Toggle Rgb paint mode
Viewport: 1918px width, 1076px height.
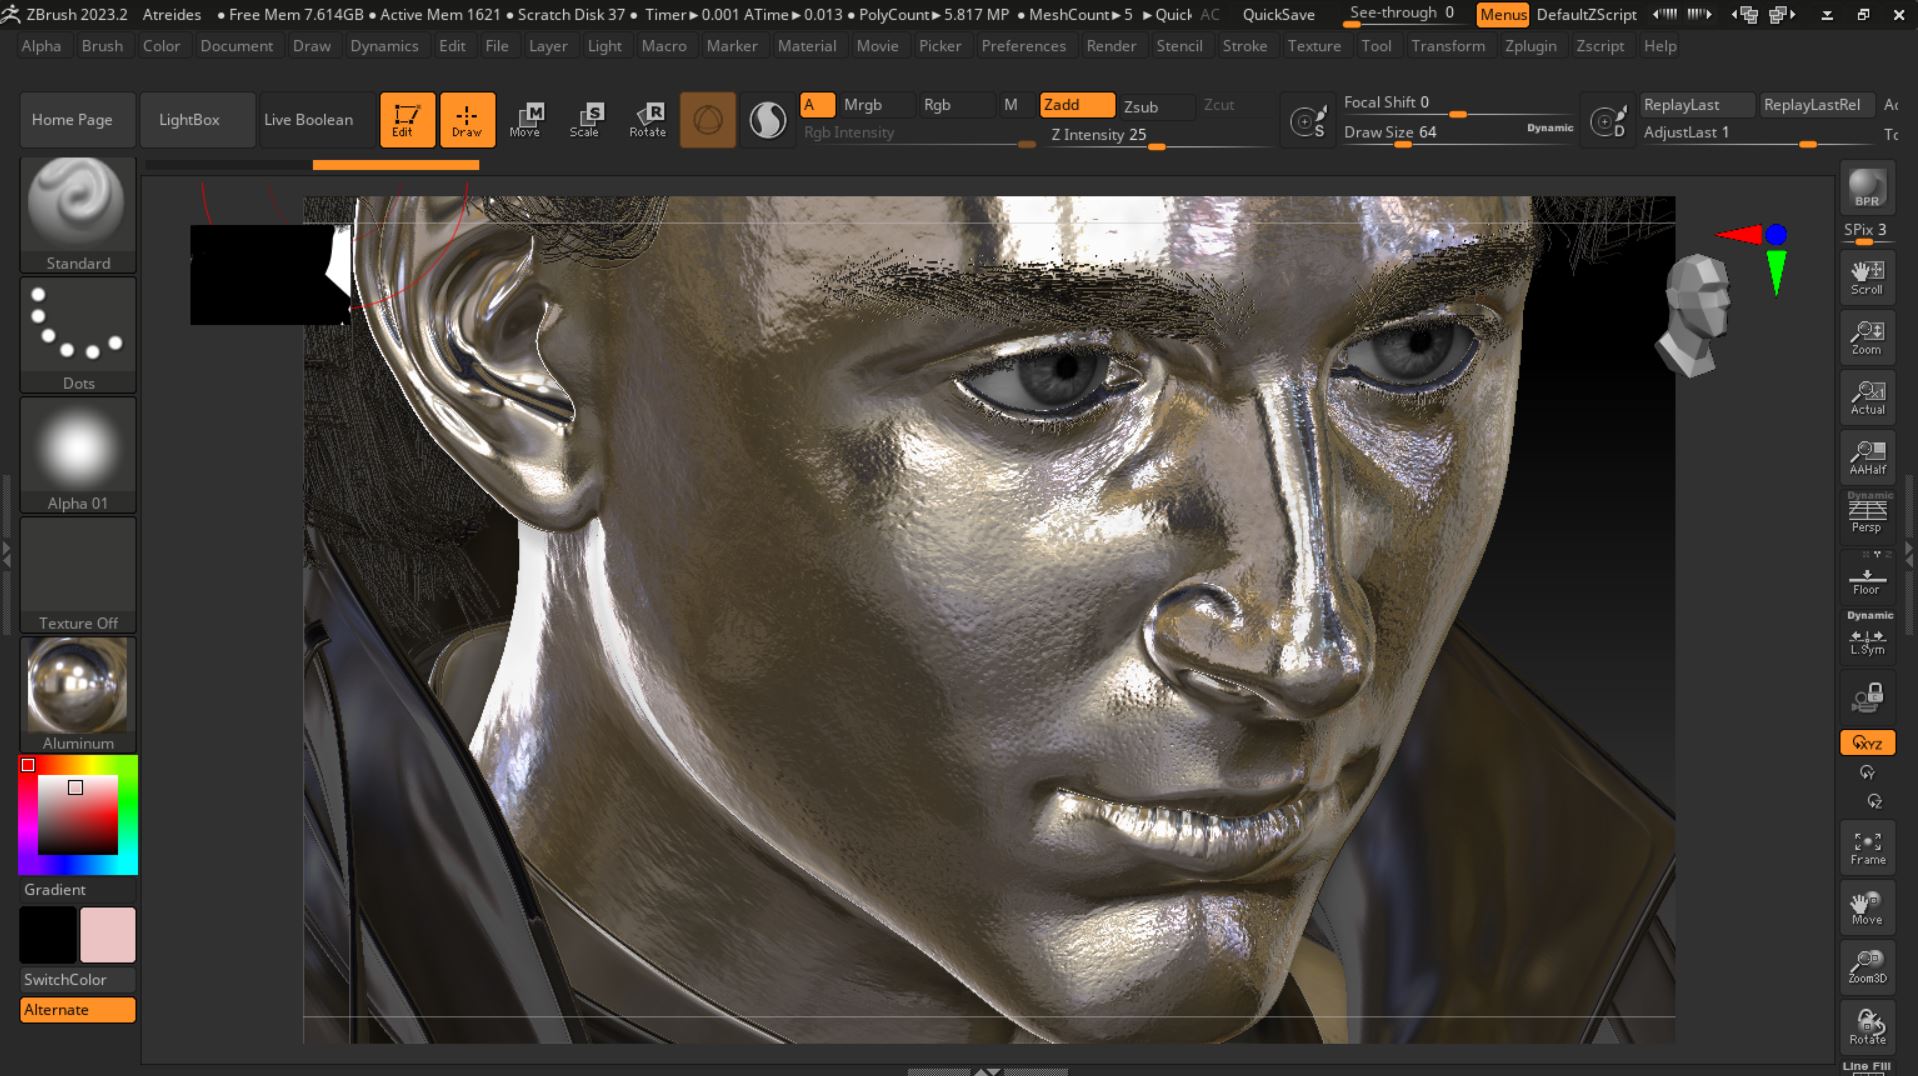coord(957,105)
